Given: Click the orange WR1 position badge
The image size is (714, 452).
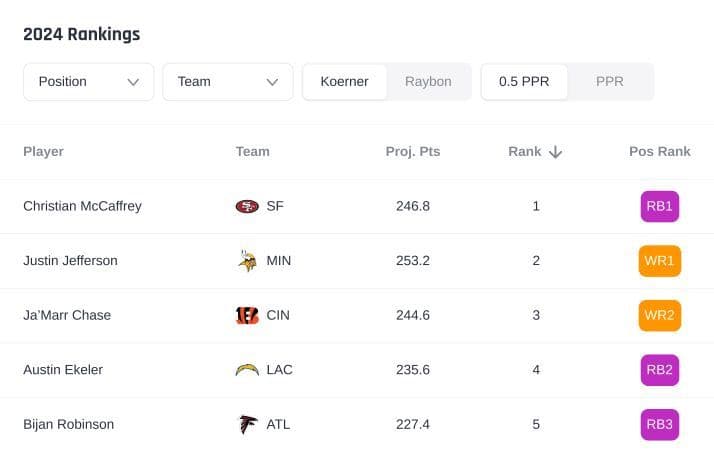Looking at the screenshot, I should (659, 261).
